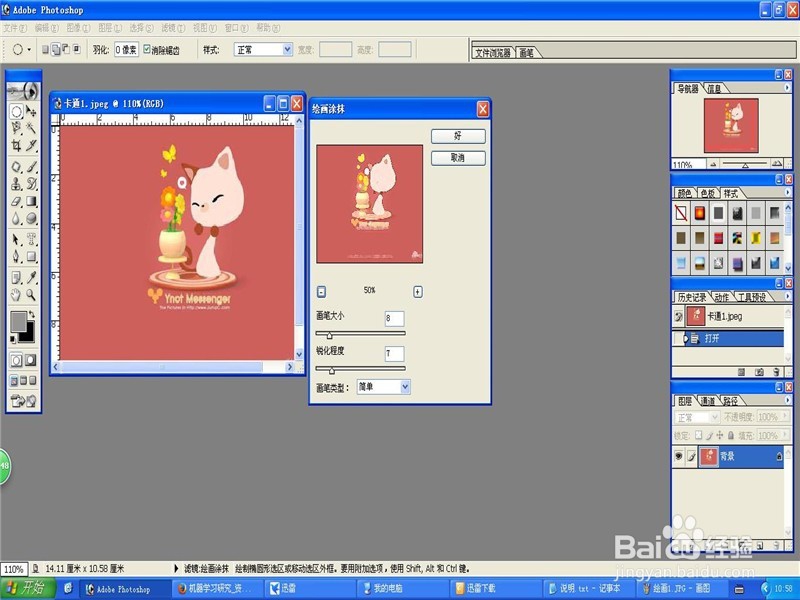Zoom in the dialog preview

click(417, 291)
